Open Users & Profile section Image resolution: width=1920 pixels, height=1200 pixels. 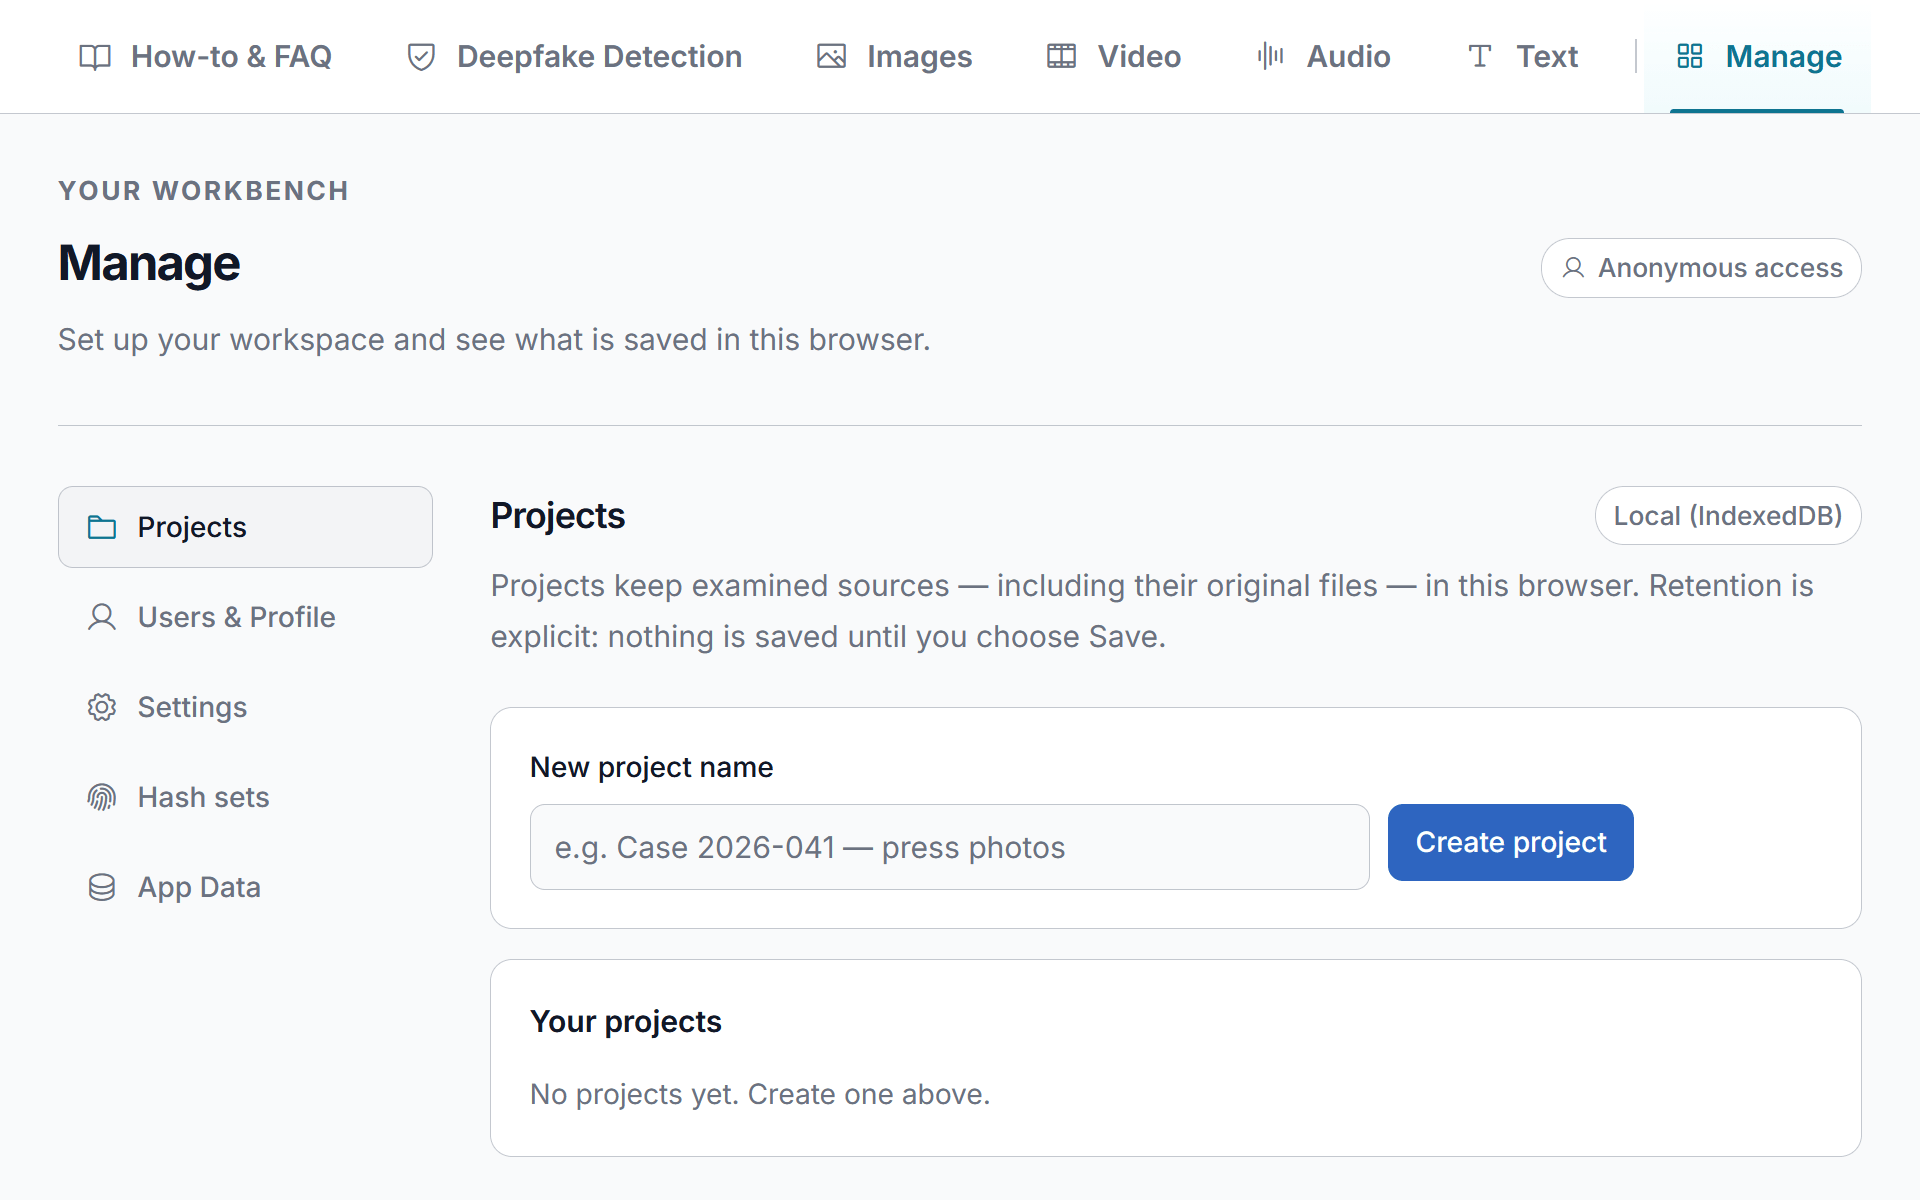245,617
